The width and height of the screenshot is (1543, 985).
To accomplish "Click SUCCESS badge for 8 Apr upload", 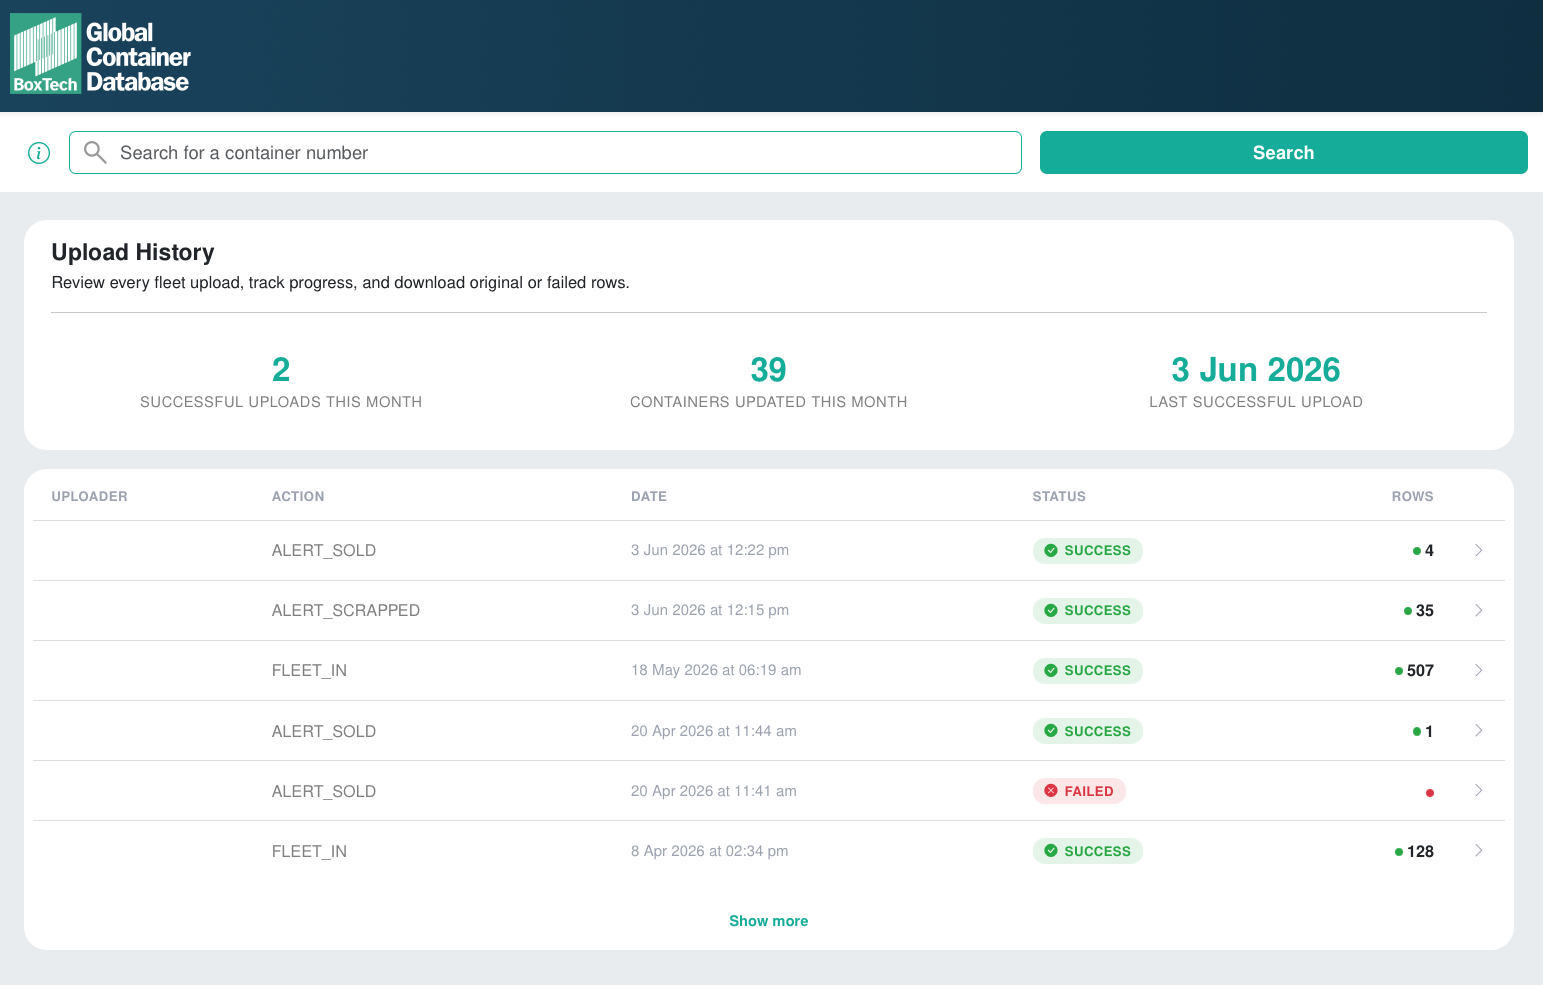I will click(x=1087, y=851).
